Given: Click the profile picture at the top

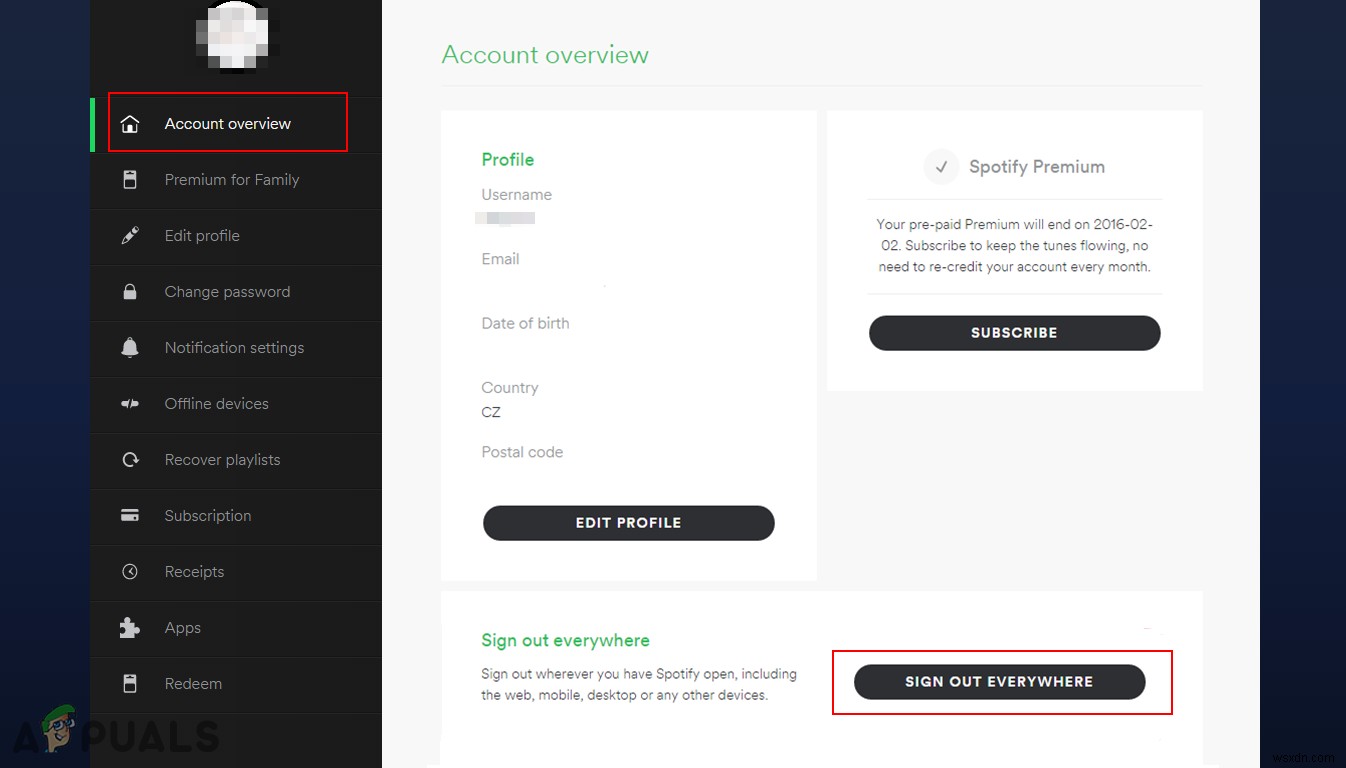Looking at the screenshot, I should [x=234, y=37].
